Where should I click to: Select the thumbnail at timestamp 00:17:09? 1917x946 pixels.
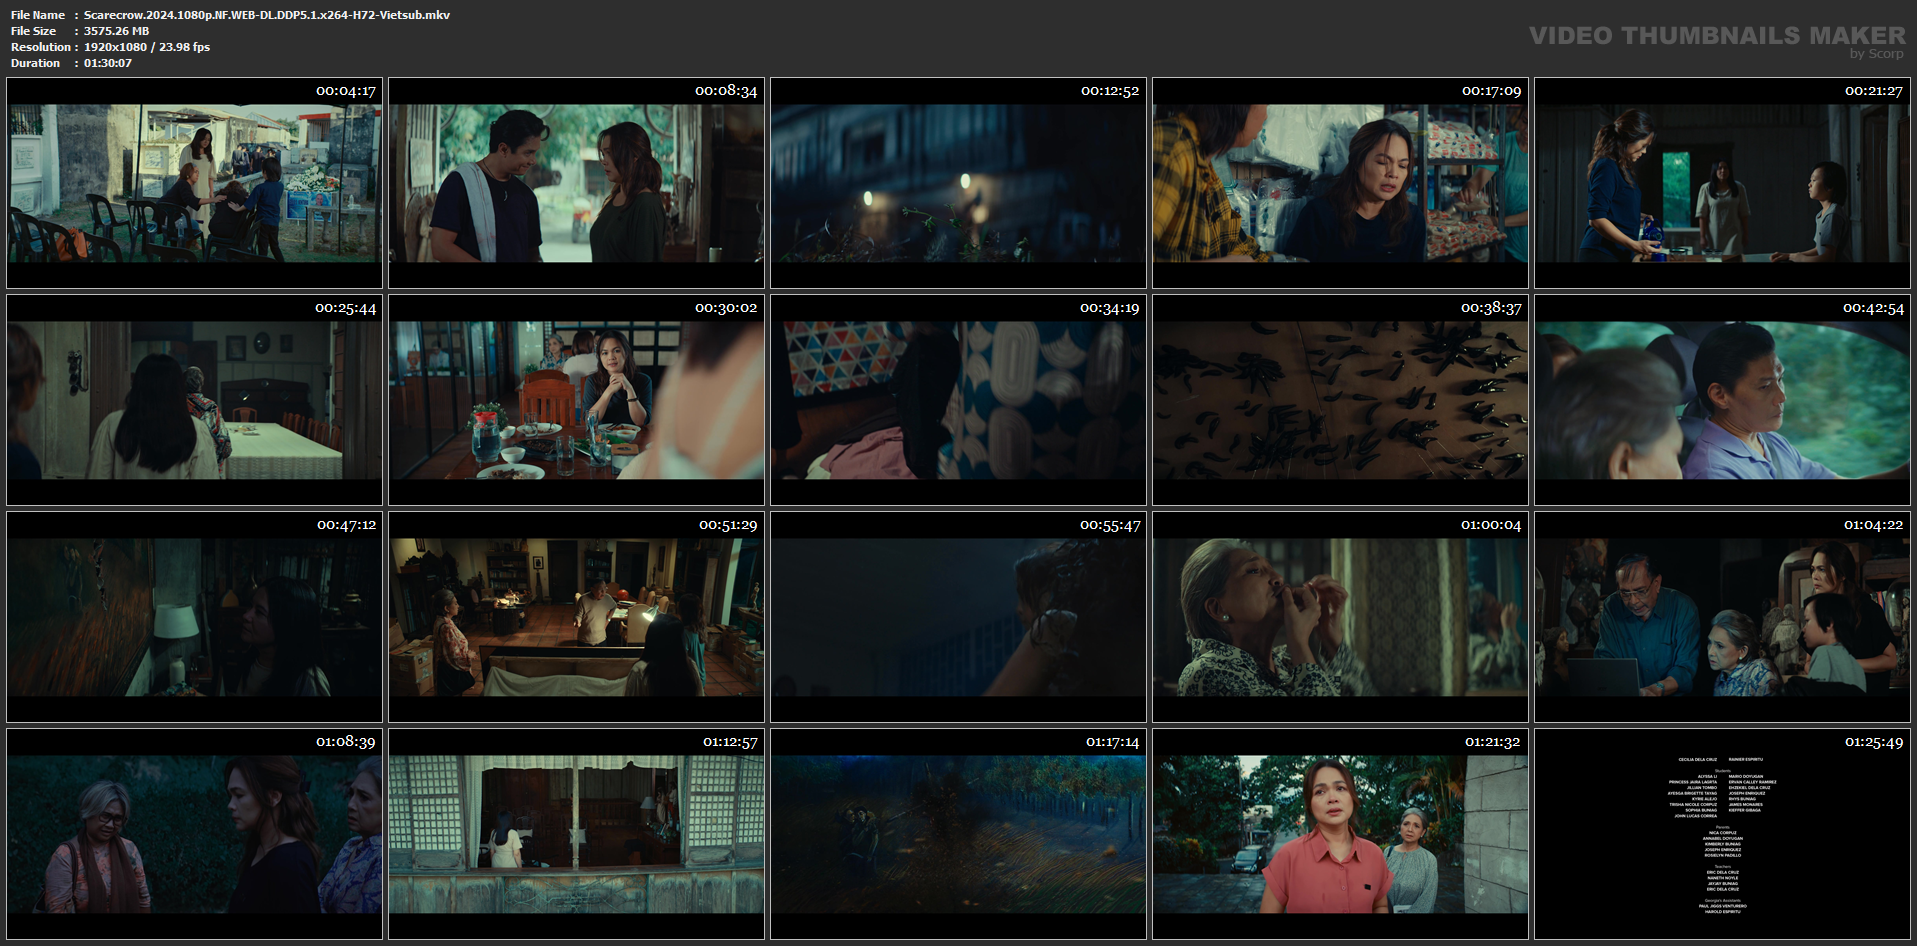click(x=1340, y=183)
